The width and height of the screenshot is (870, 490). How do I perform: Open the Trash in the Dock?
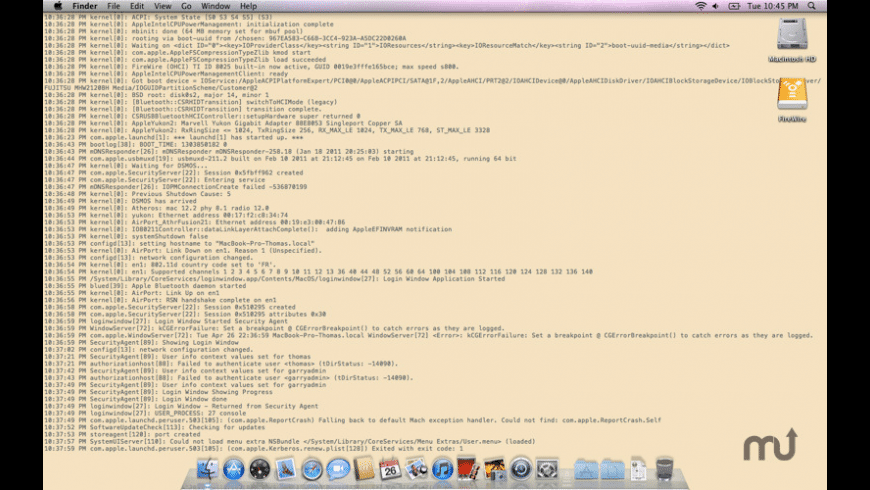pyautogui.click(x=664, y=469)
